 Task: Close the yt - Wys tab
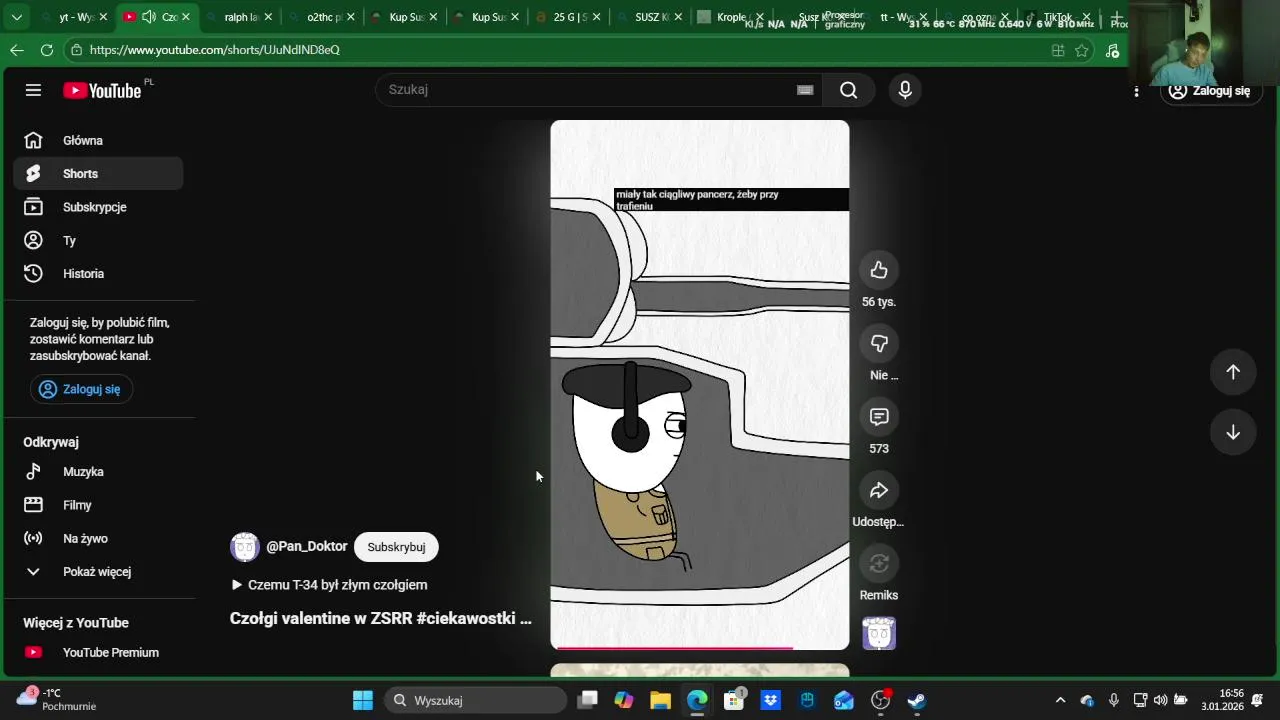[103, 17]
